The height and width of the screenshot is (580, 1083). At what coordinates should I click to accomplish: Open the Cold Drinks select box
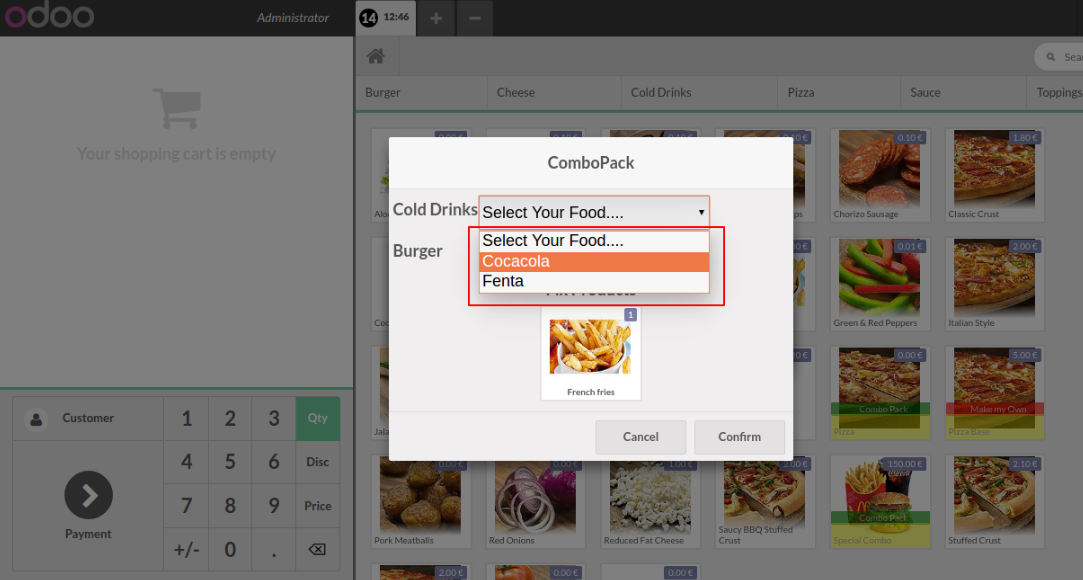pyautogui.click(x=594, y=212)
